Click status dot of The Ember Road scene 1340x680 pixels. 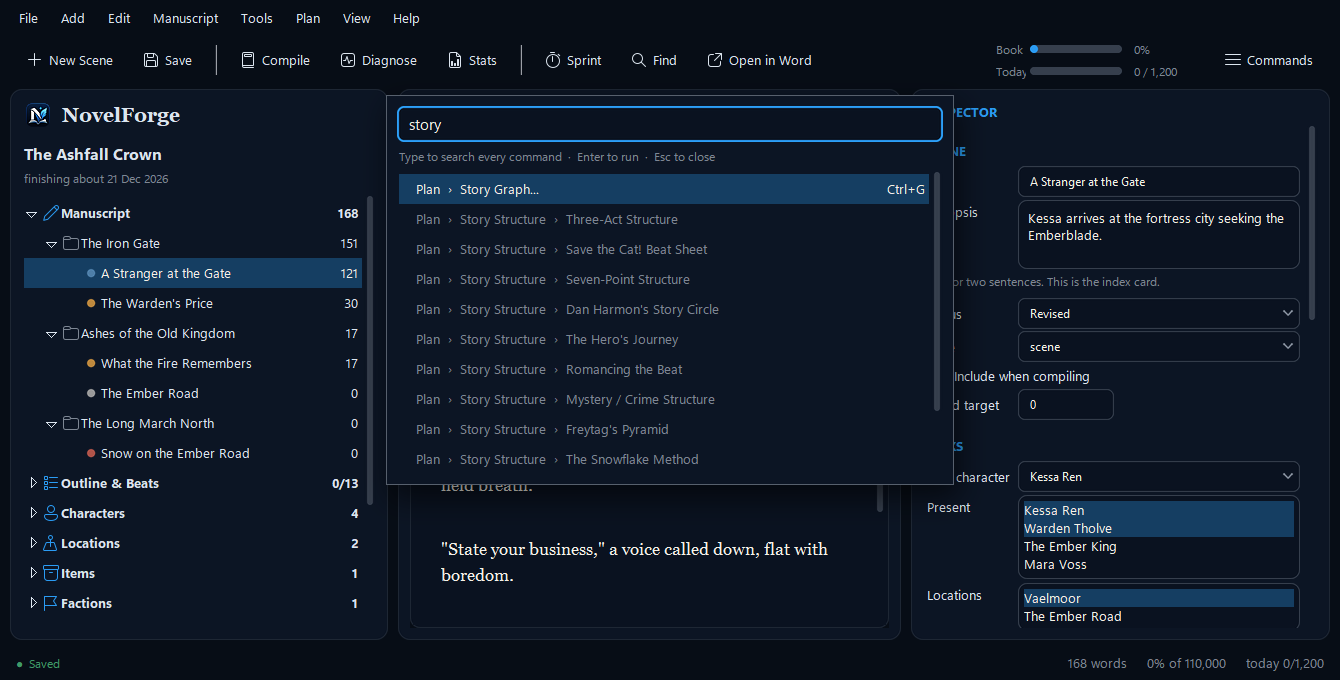click(91, 393)
